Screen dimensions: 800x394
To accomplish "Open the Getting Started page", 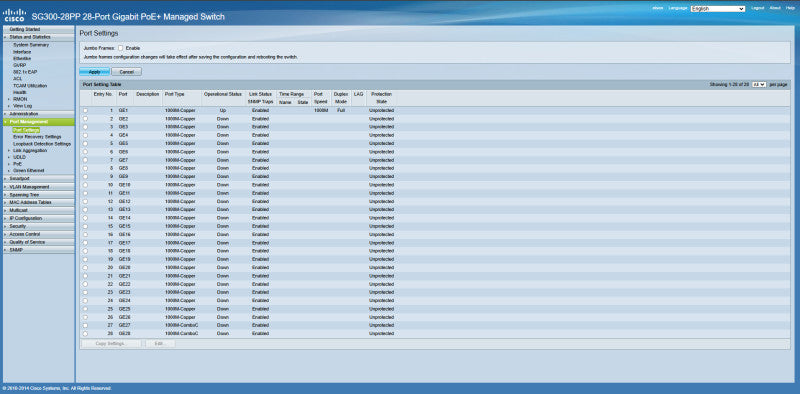I will pyautogui.click(x=38, y=30).
